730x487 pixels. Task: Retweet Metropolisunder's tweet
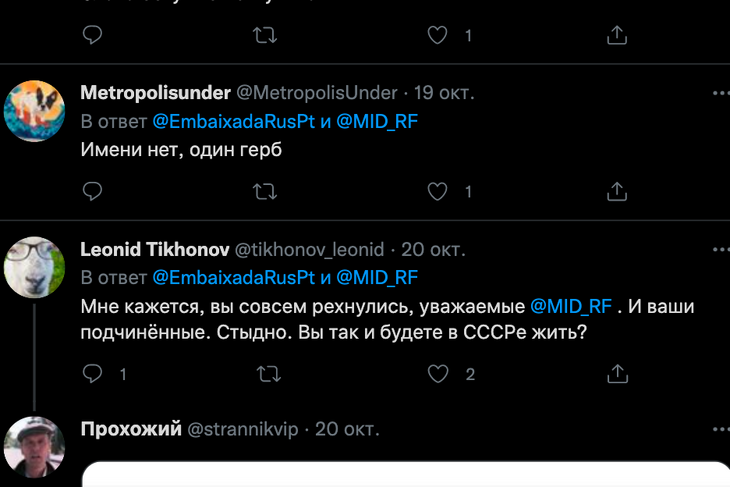tap(265, 191)
